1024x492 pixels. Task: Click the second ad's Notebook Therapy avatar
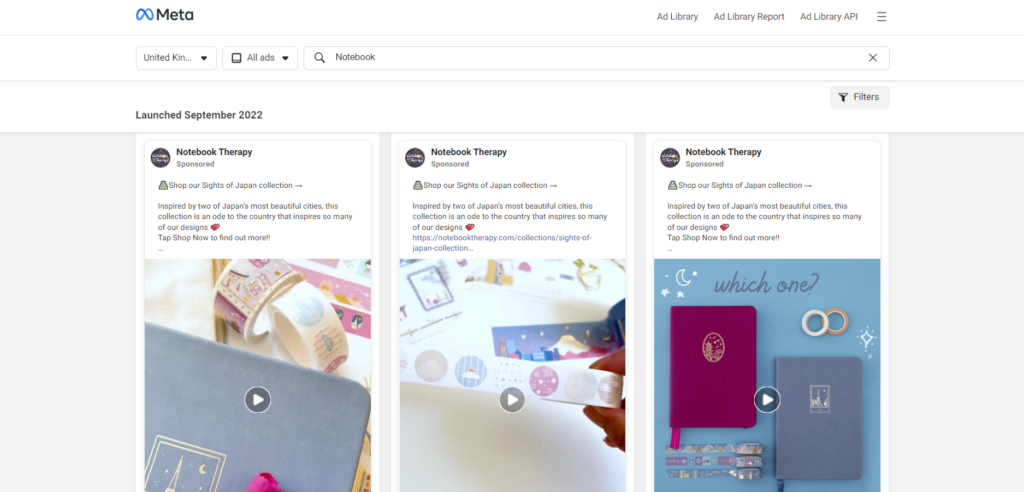point(415,157)
